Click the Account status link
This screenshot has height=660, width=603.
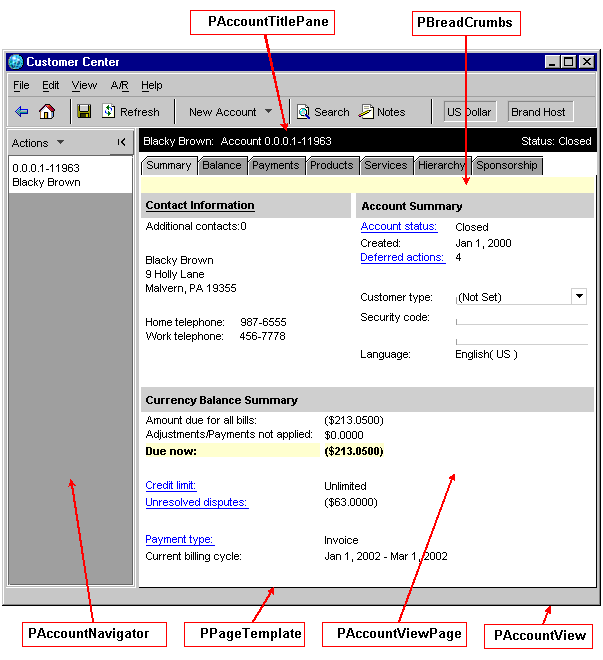pyautogui.click(x=398, y=226)
